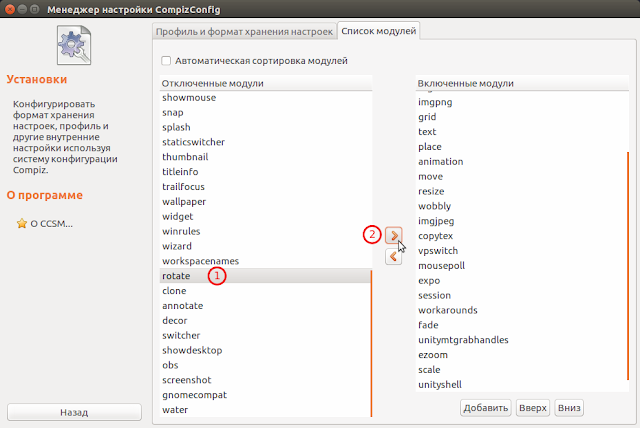Select copytex in enabled modules

(521, 236)
